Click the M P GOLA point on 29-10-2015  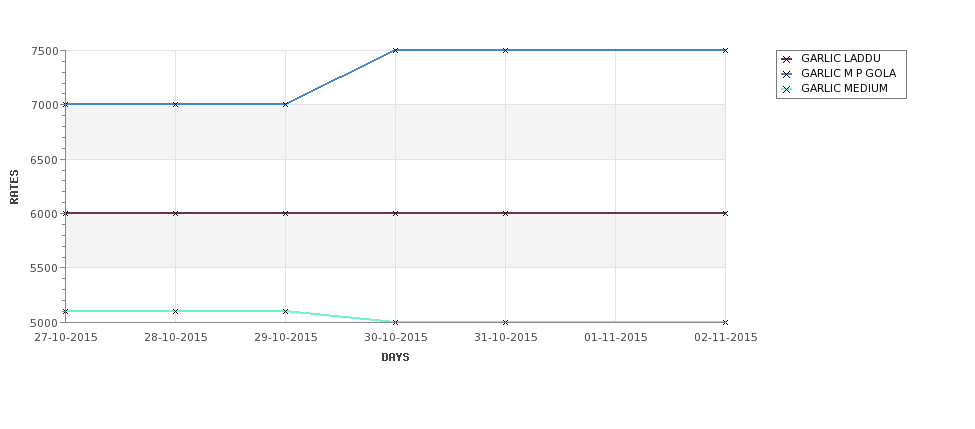pos(285,104)
